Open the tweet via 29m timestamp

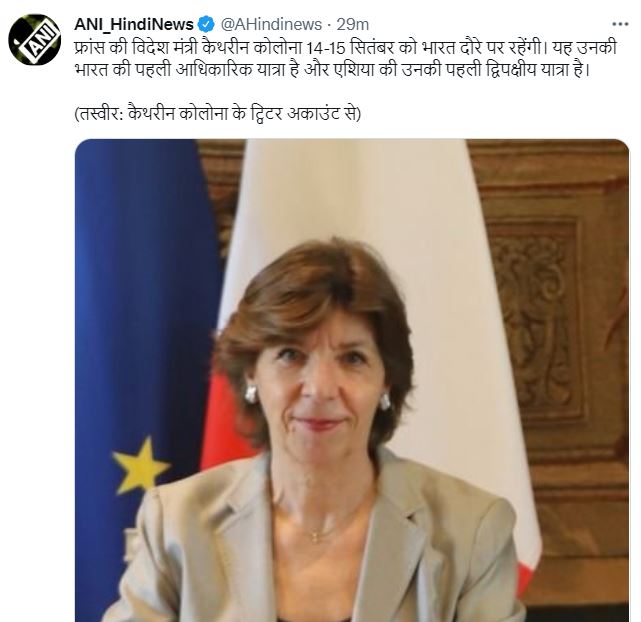click(x=352, y=25)
